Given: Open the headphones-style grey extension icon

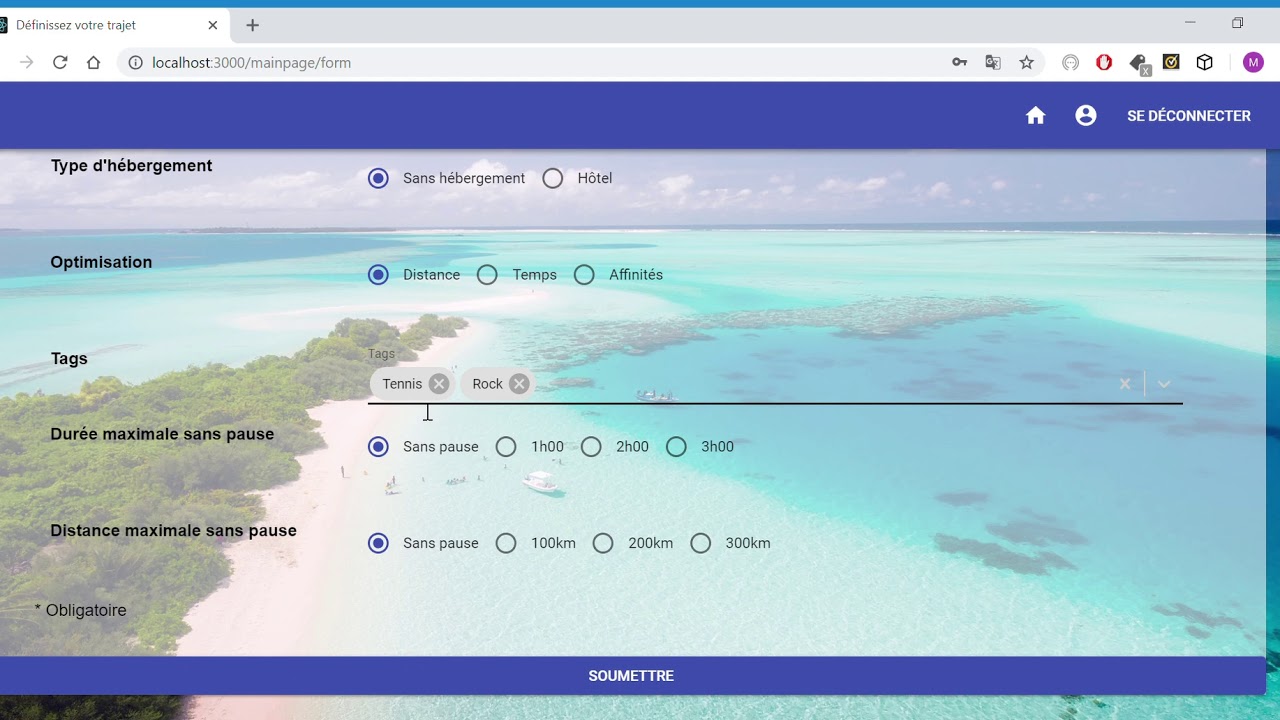Looking at the screenshot, I should coord(1070,62).
